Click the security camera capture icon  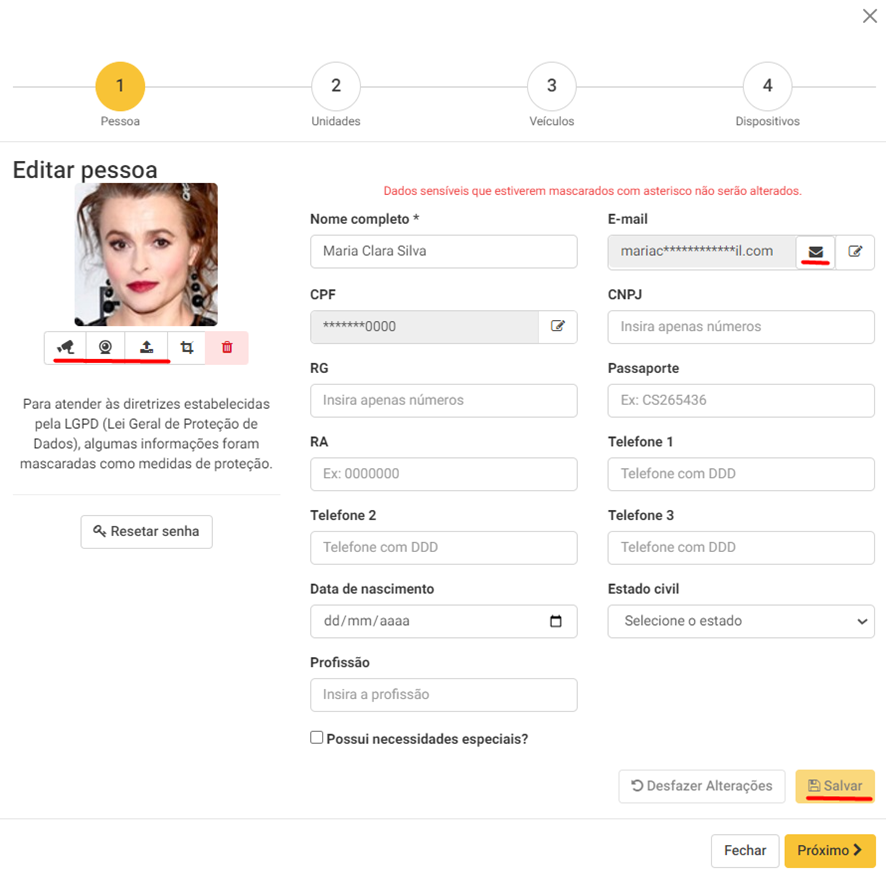(66, 347)
